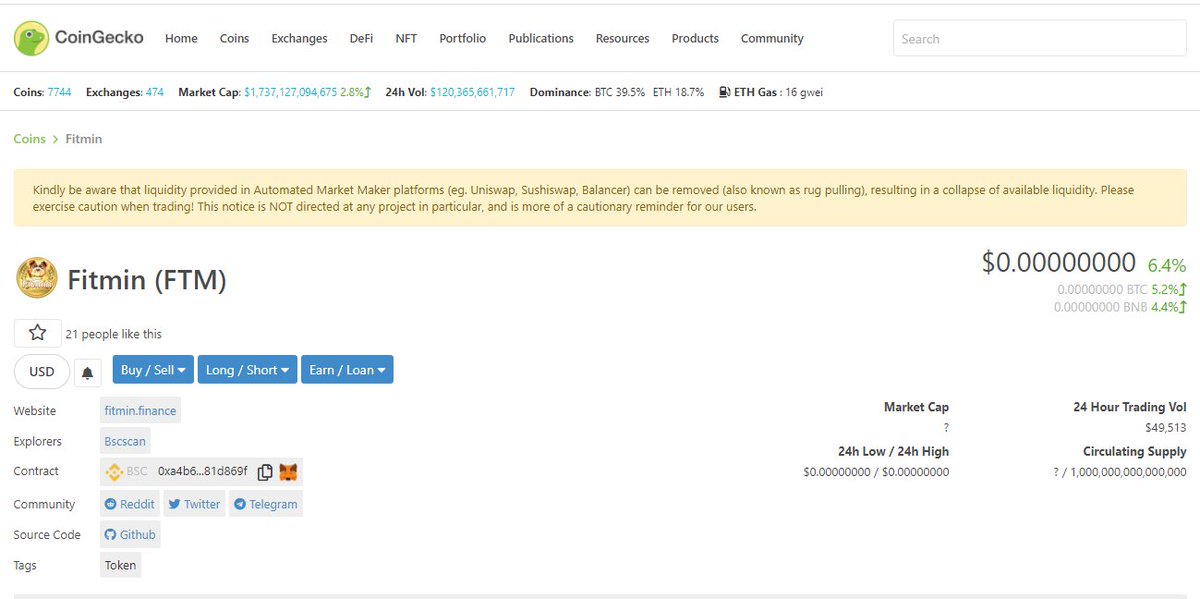
Task: Click the Token tag
Action: point(120,565)
